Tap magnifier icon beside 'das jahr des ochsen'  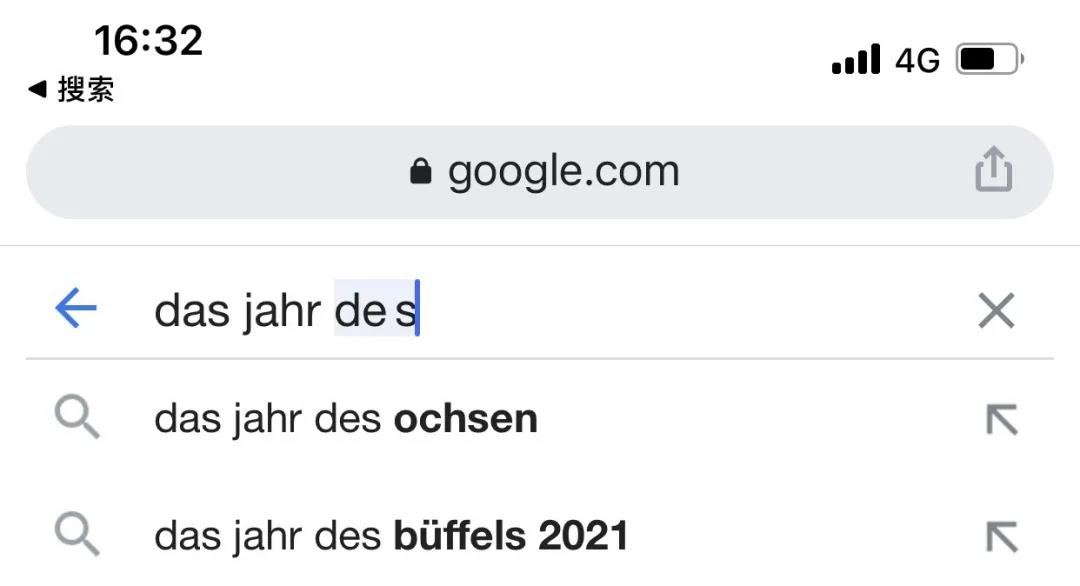[77, 417]
